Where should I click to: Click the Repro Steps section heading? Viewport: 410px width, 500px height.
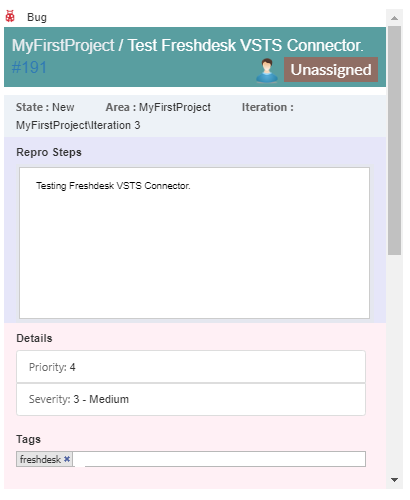tap(49, 152)
